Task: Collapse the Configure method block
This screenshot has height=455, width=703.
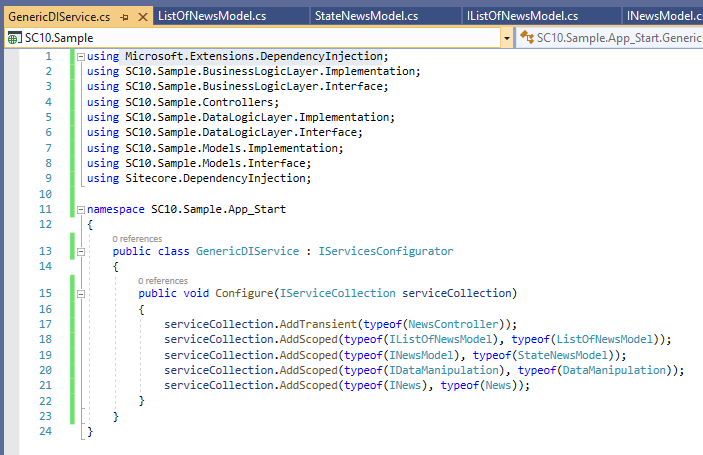Action: (81, 294)
